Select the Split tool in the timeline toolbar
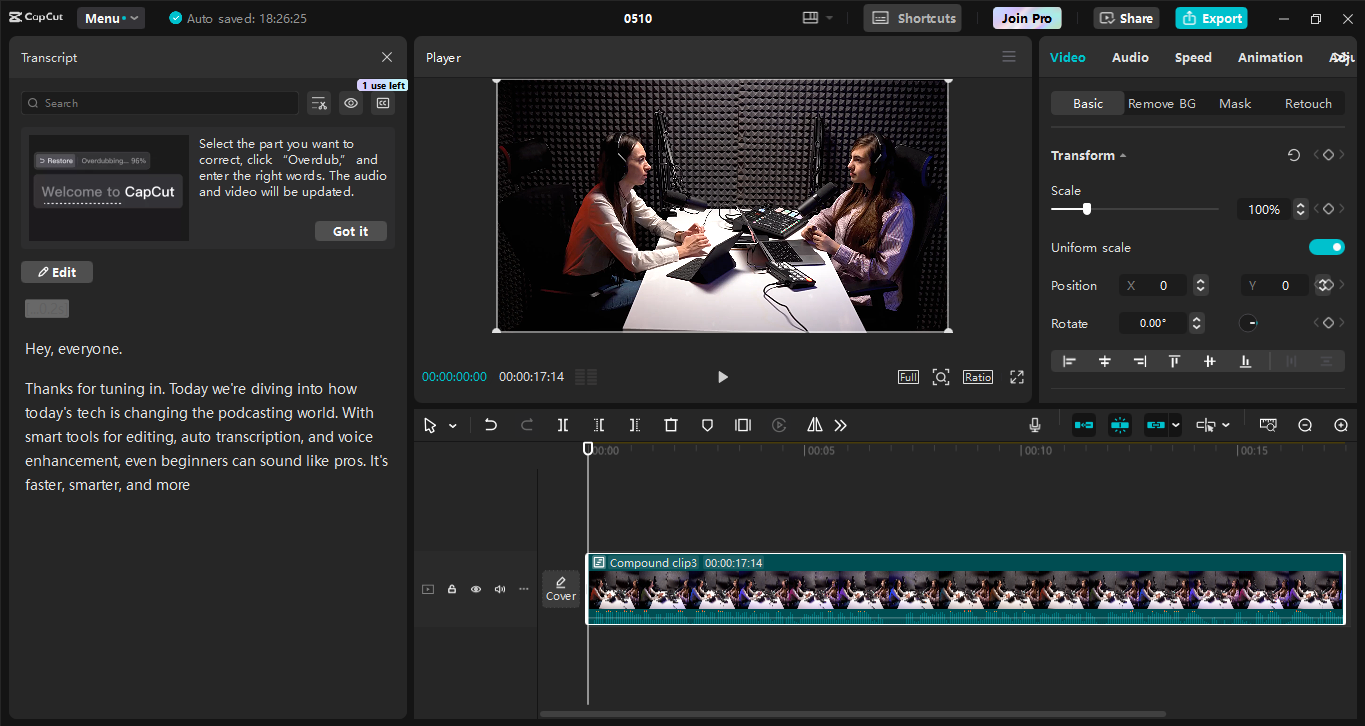The height and width of the screenshot is (726, 1365). pyautogui.click(x=563, y=424)
